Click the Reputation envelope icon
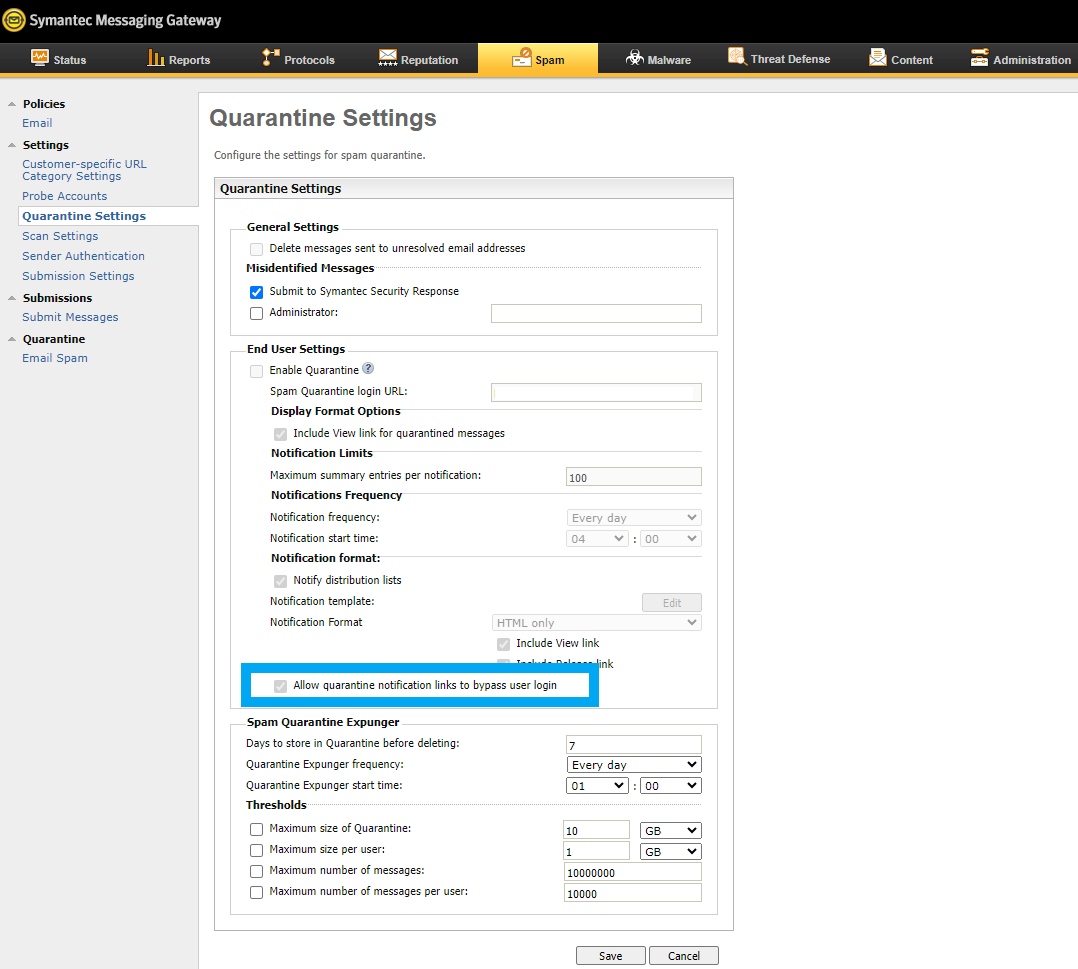 coord(388,58)
